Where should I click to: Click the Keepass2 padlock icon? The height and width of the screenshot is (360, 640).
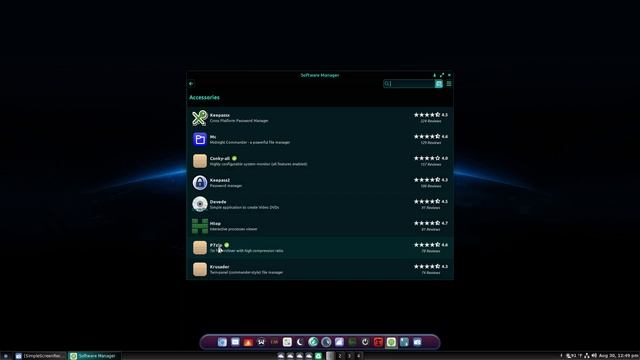click(200, 182)
